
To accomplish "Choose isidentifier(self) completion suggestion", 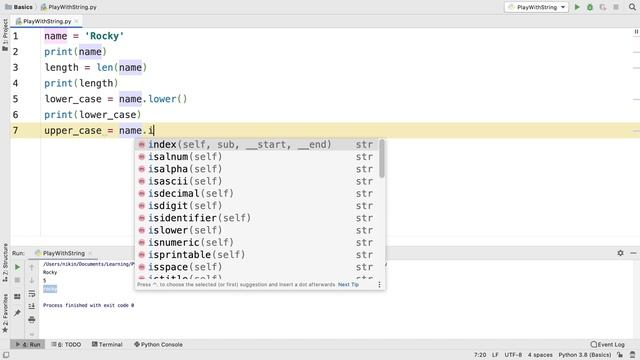I will pos(257,218).
